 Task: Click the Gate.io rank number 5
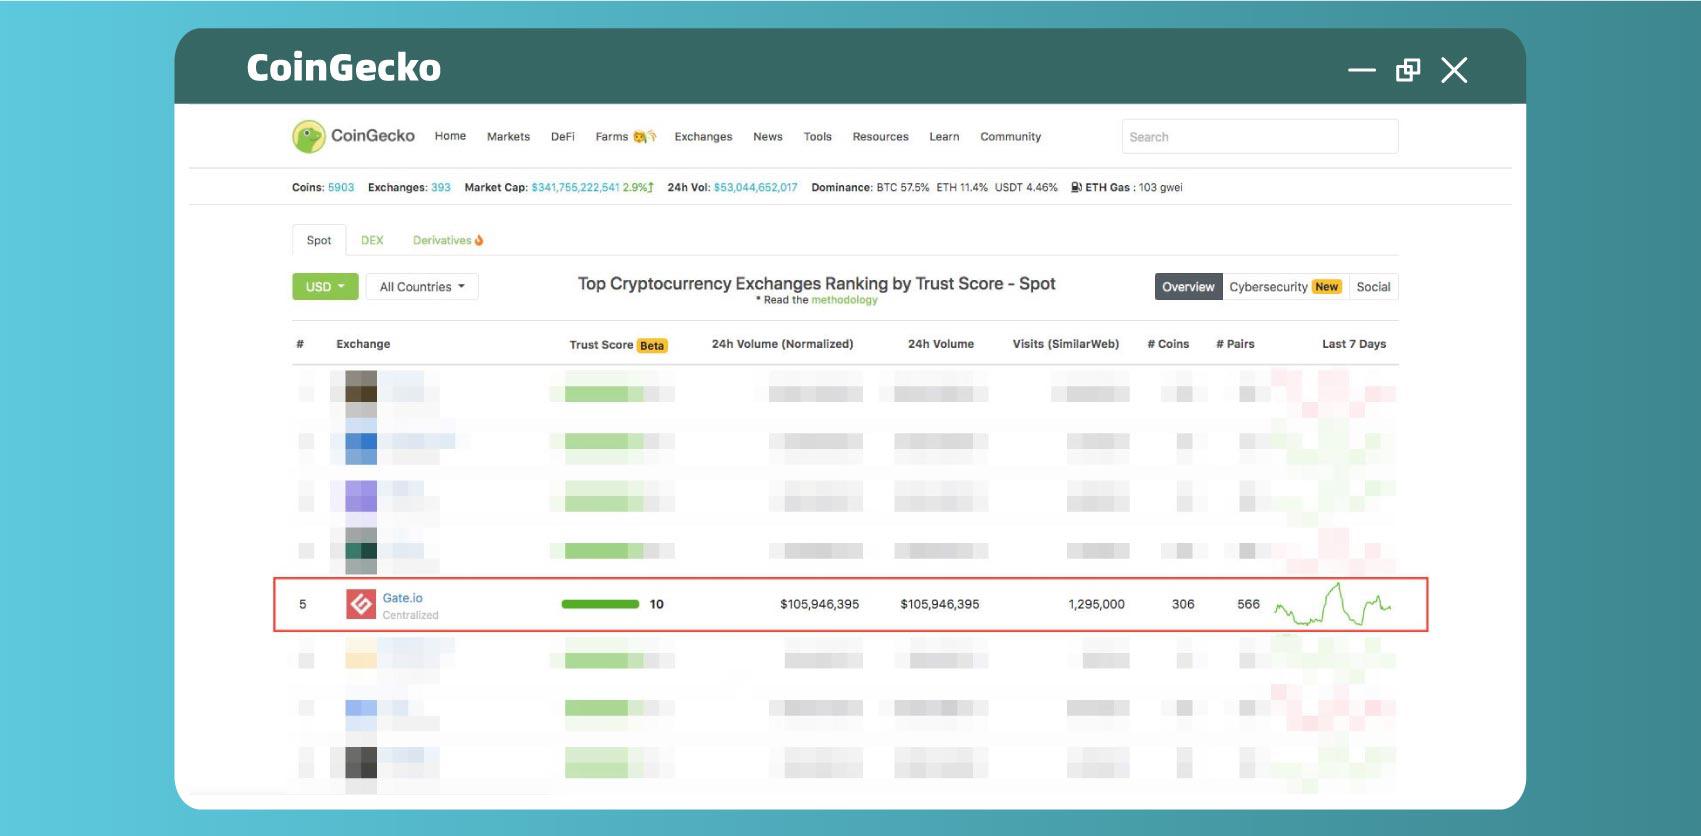pos(302,604)
